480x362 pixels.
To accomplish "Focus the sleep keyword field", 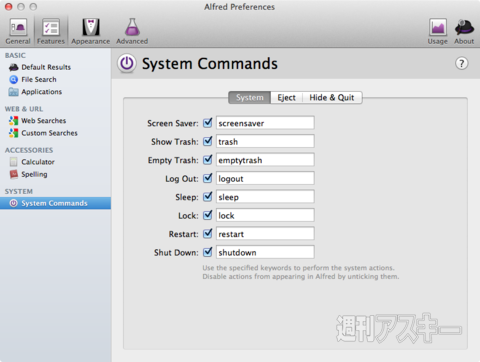I will [265, 197].
